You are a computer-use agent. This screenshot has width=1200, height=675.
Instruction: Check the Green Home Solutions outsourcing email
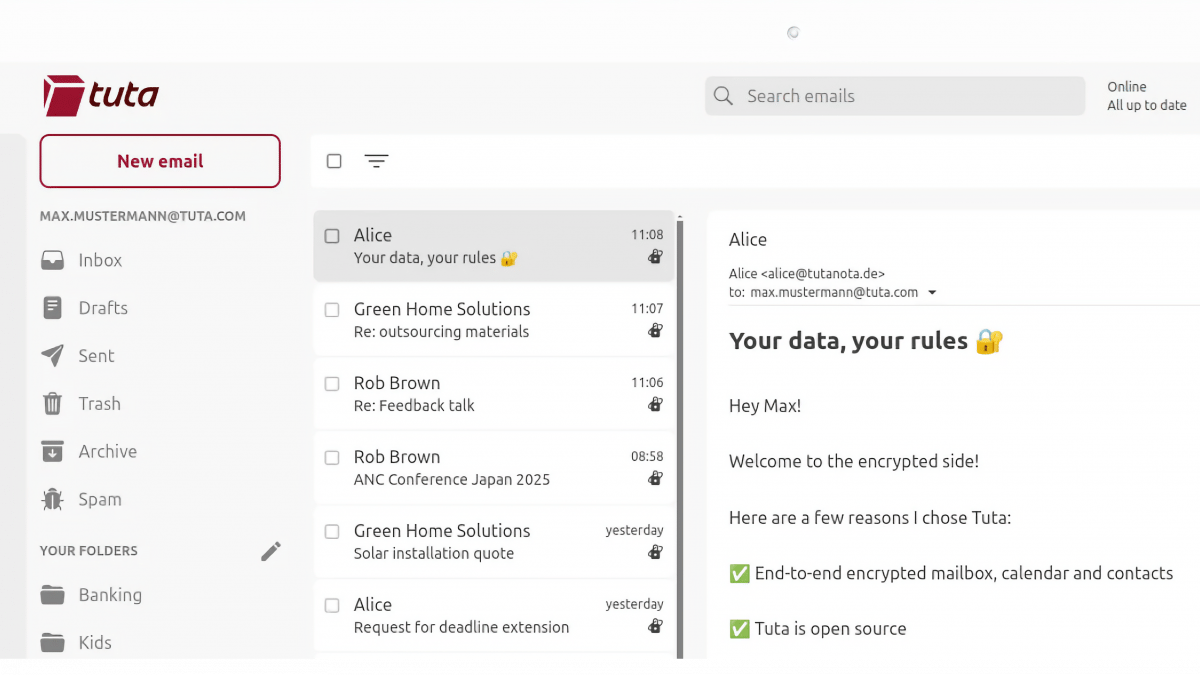pyautogui.click(x=332, y=310)
